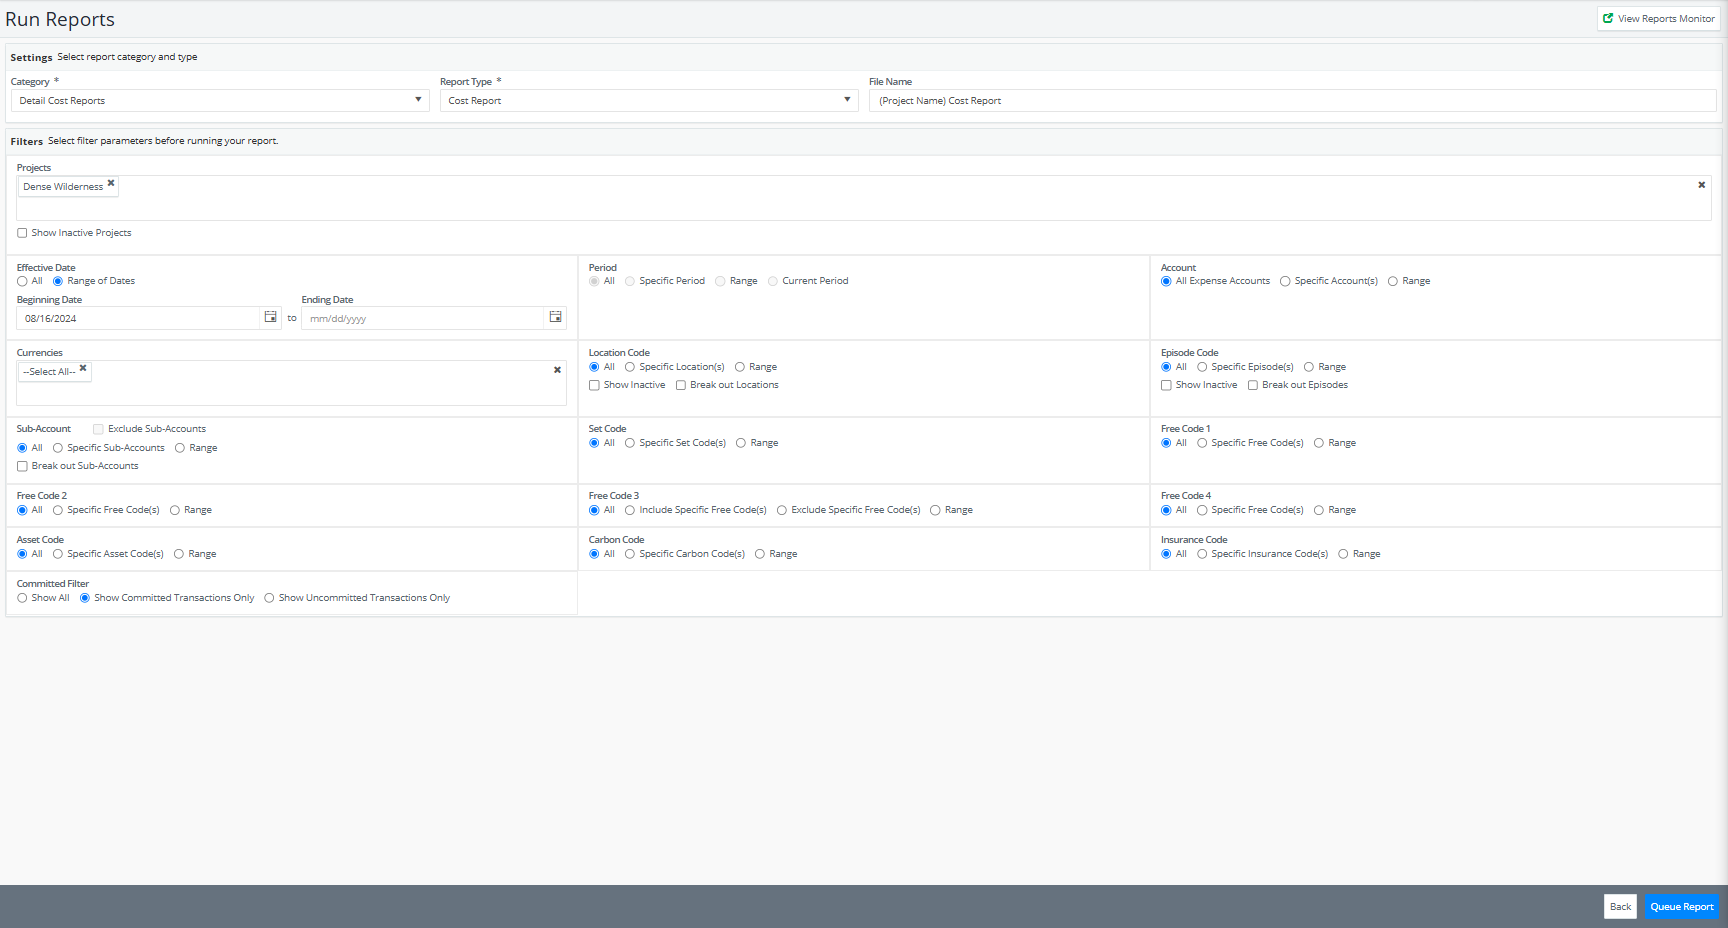This screenshot has height=928, width=1728.
Task: Click the View Reports Monitor icon
Action: point(1607,18)
